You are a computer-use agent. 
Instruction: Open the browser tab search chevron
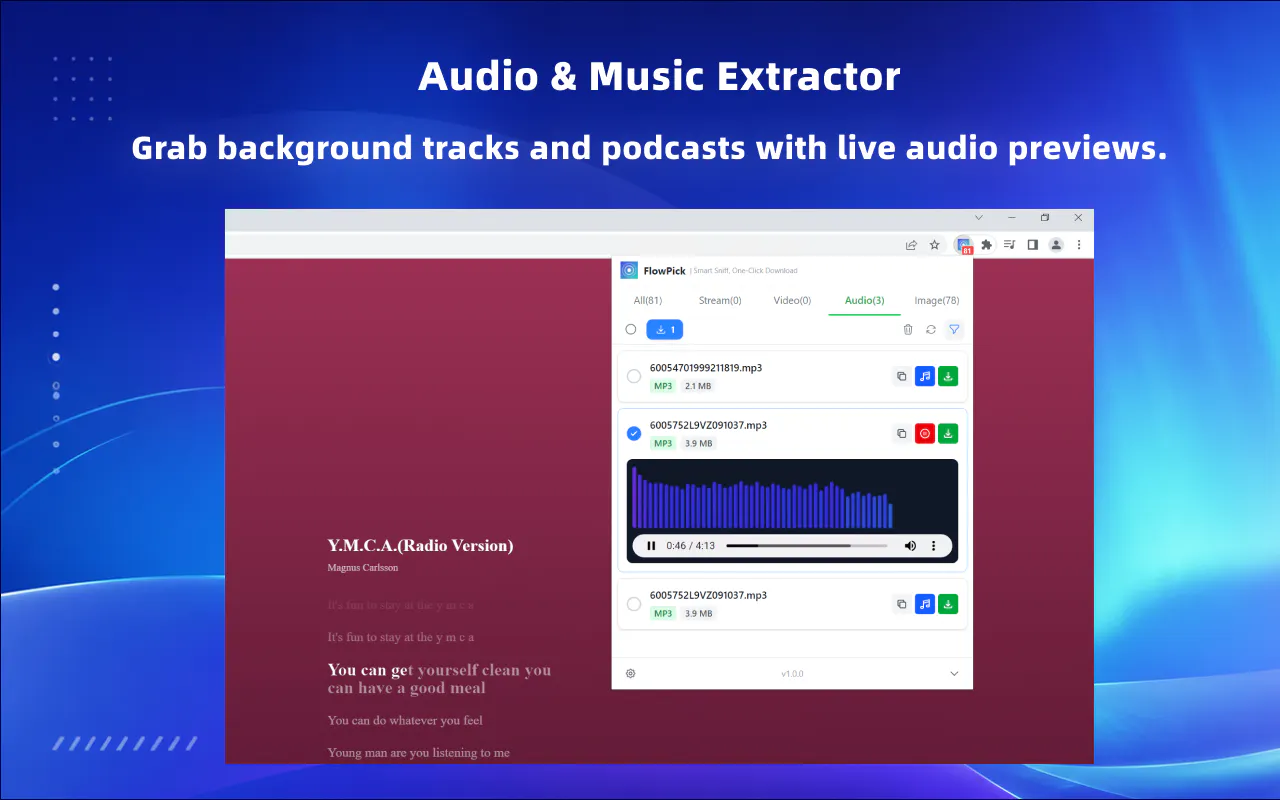tap(978, 217)
